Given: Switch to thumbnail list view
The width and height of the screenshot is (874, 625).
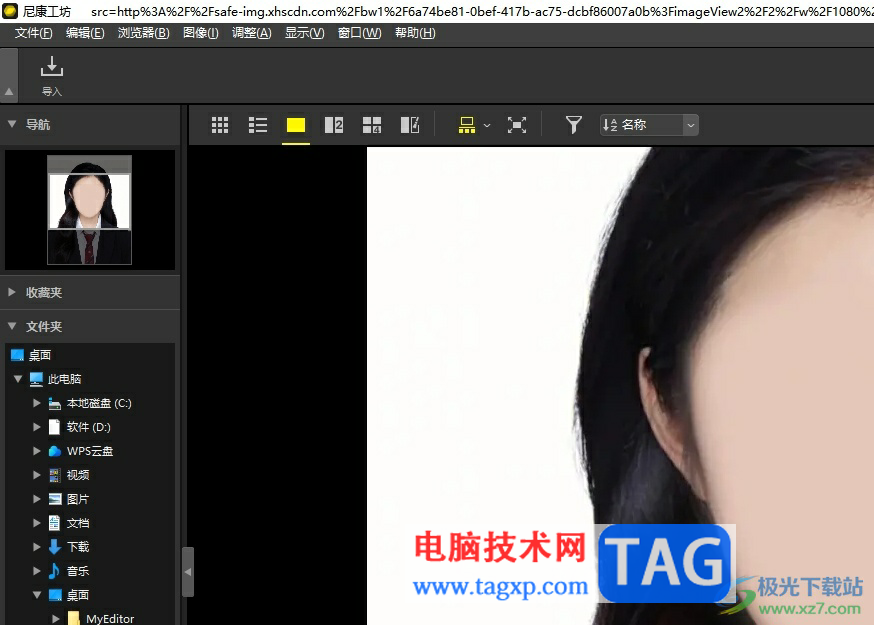Looking at the screenshot, I should click(x=258, y=125).
